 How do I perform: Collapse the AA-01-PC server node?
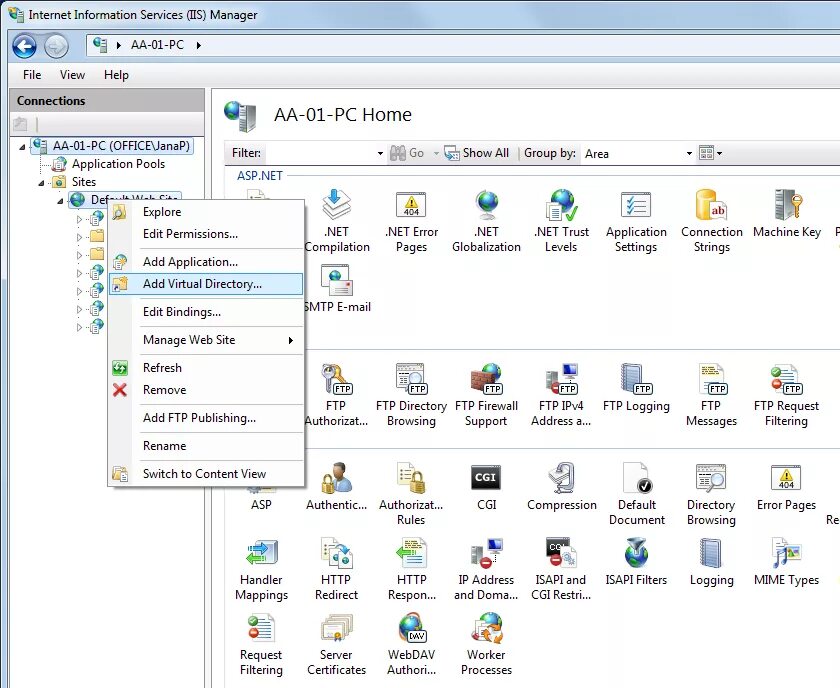click(x=22, y=147)
